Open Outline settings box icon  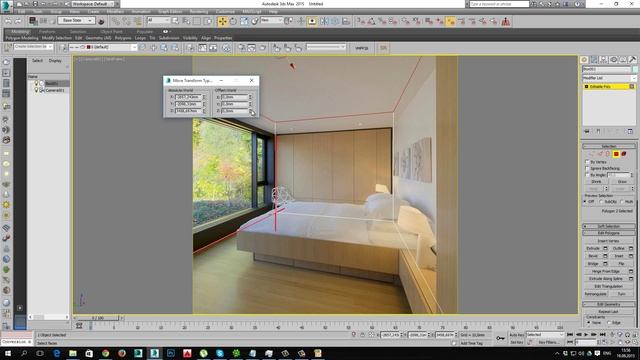tap(631, 248)
